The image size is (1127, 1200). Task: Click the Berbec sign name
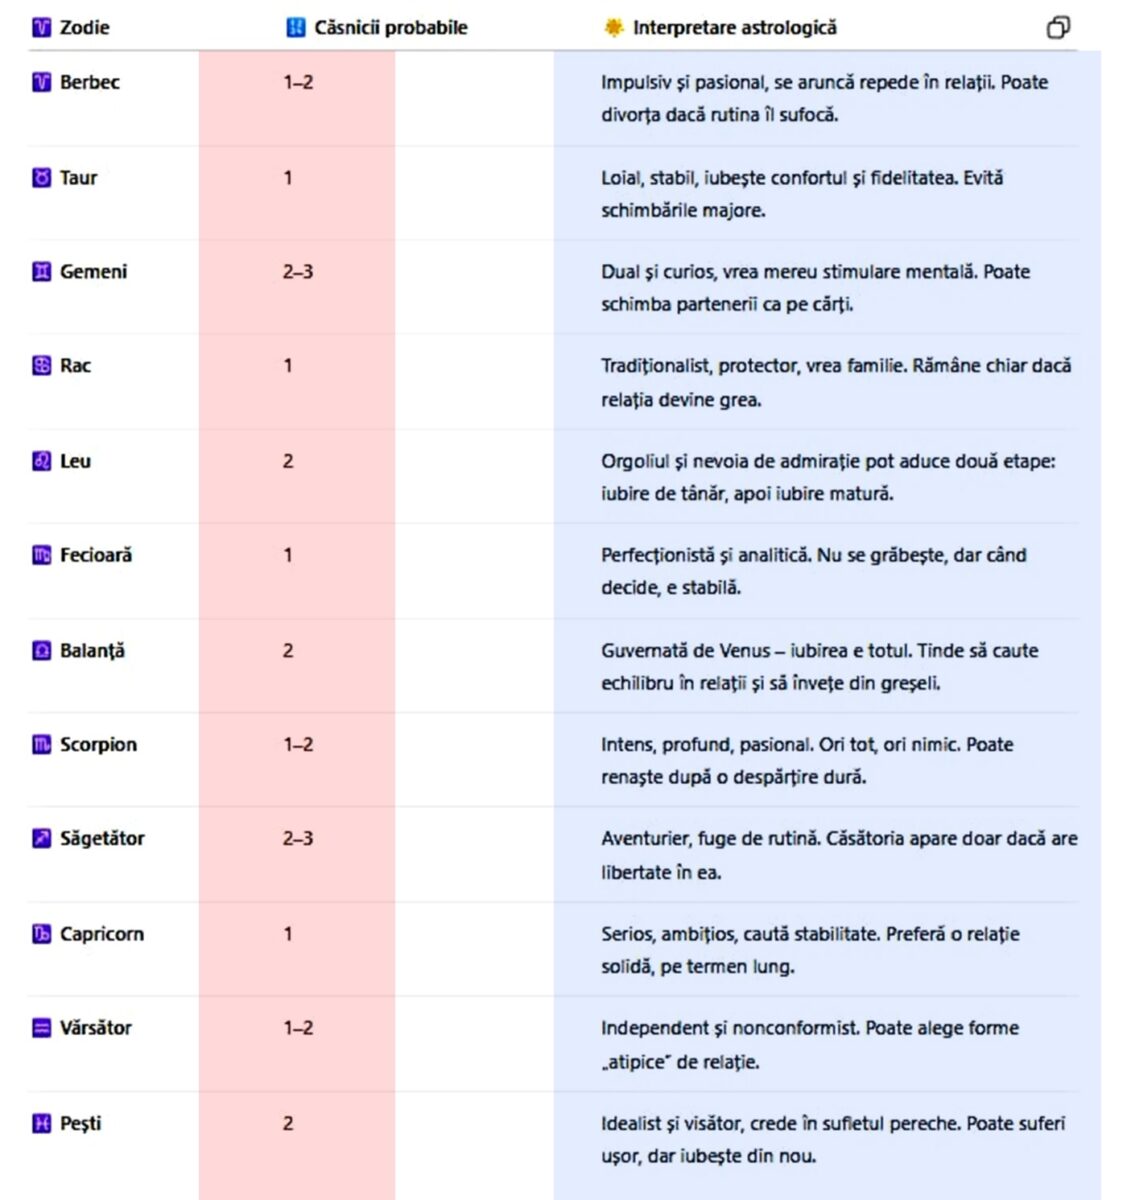pos(90,82)
